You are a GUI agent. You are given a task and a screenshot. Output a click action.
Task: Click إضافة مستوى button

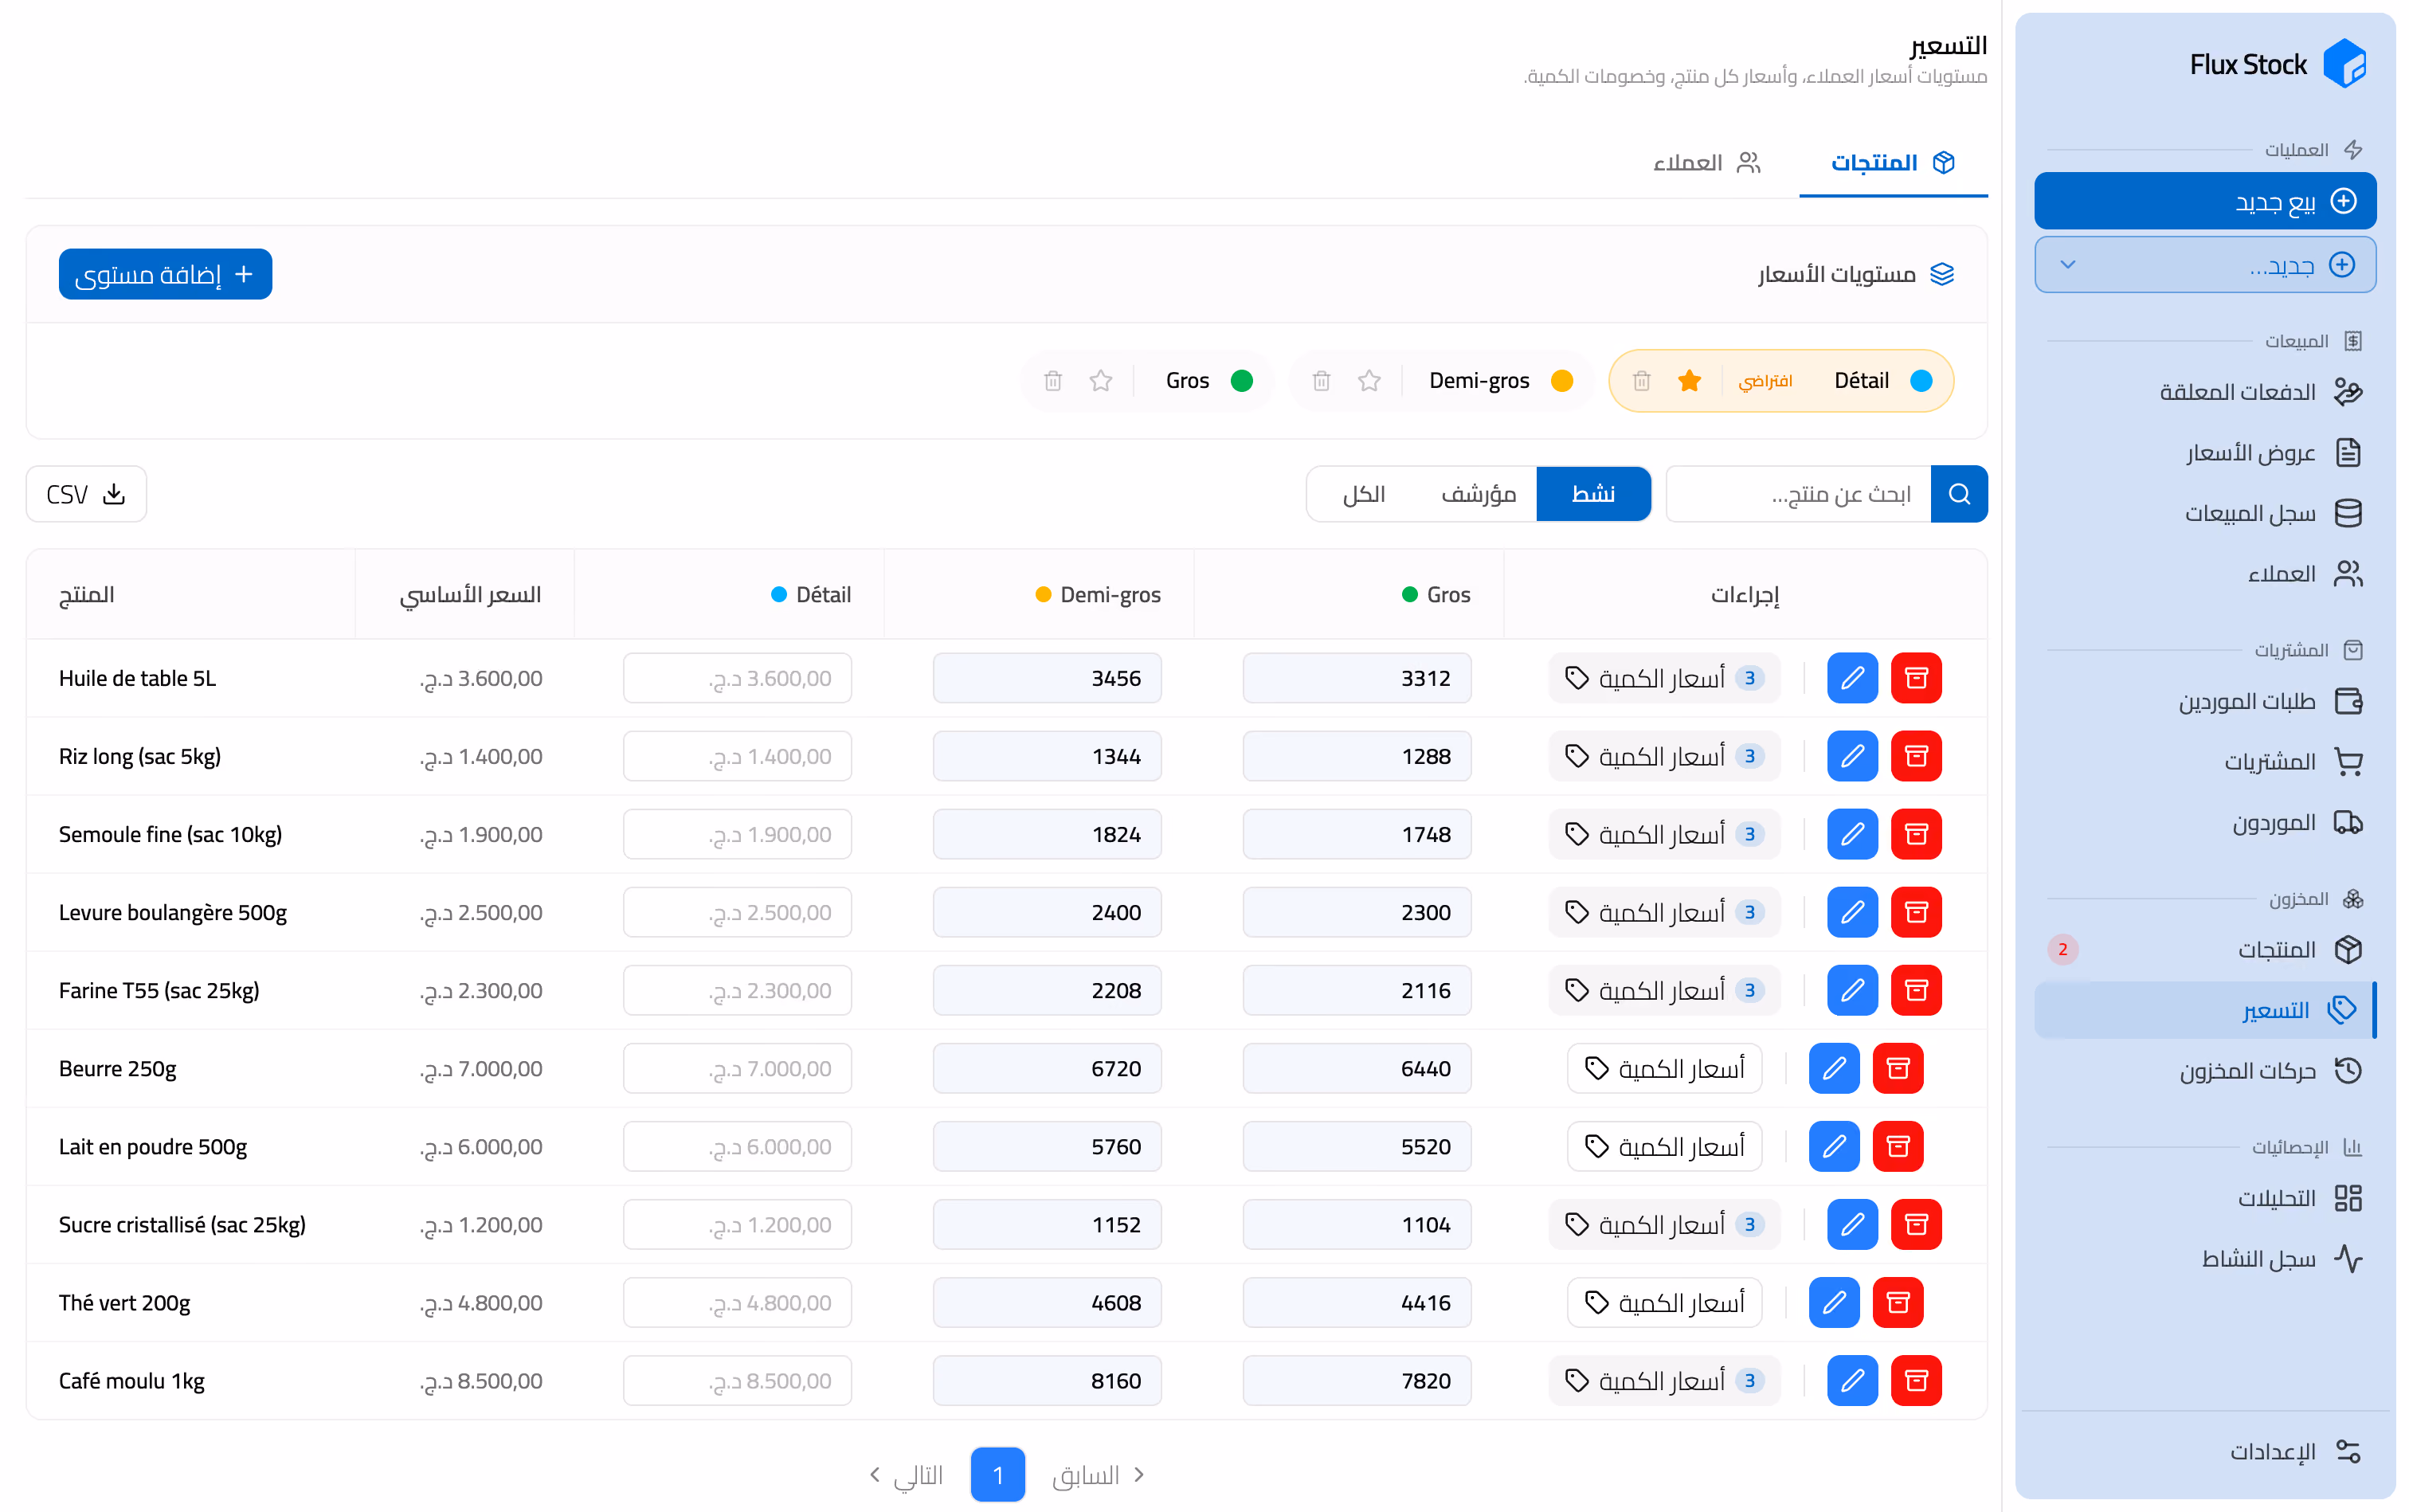pos(165,274)
